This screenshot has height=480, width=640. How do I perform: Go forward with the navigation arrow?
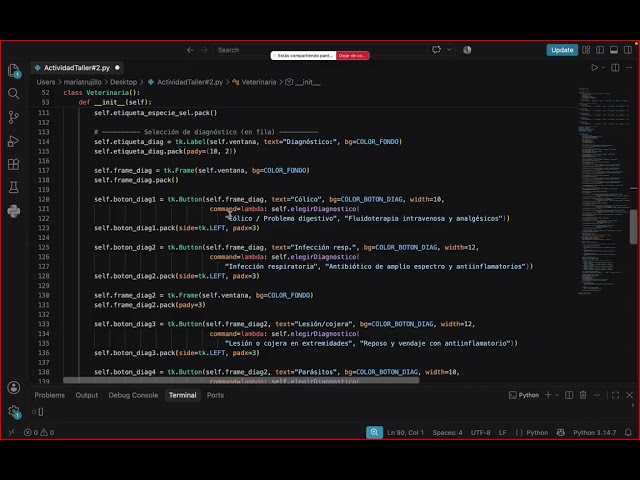[x=204, y=50]
